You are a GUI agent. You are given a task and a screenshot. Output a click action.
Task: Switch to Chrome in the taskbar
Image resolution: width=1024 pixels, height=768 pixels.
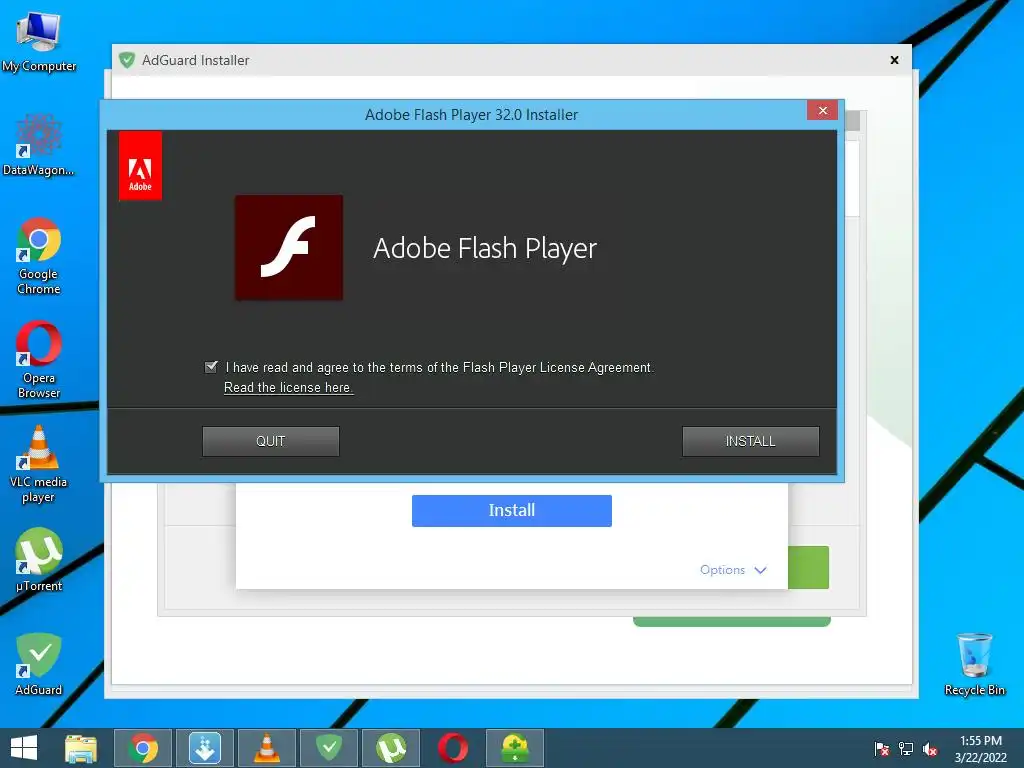click(143, 748)
